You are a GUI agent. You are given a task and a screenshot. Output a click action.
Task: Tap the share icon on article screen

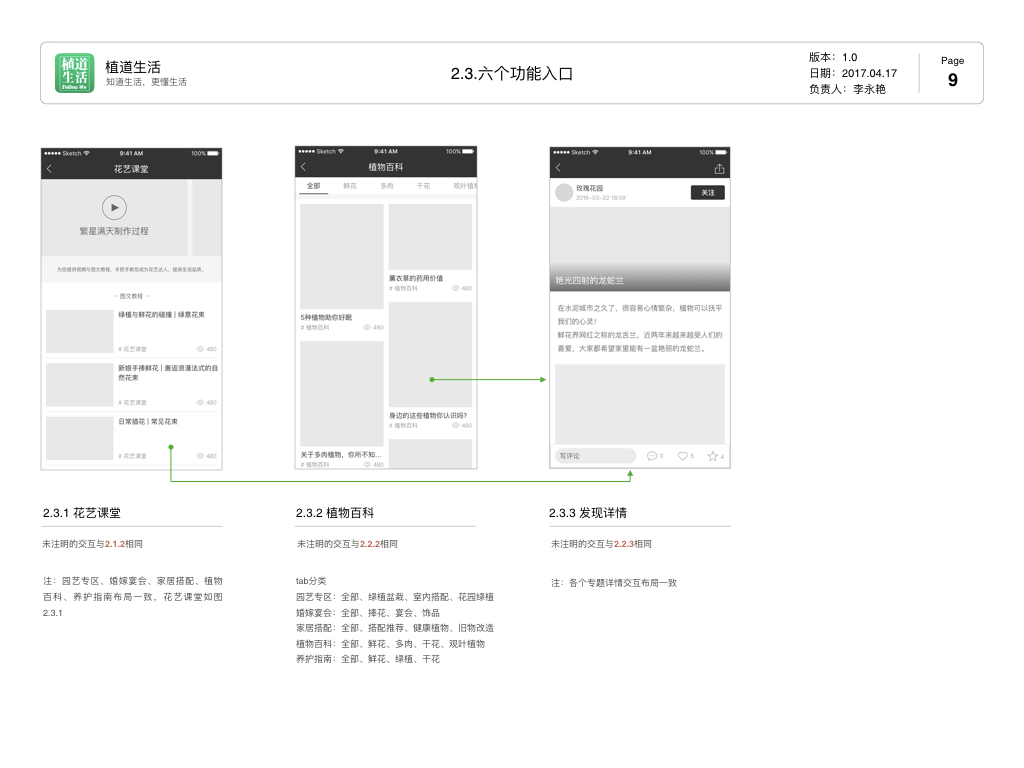click(719, 168)
